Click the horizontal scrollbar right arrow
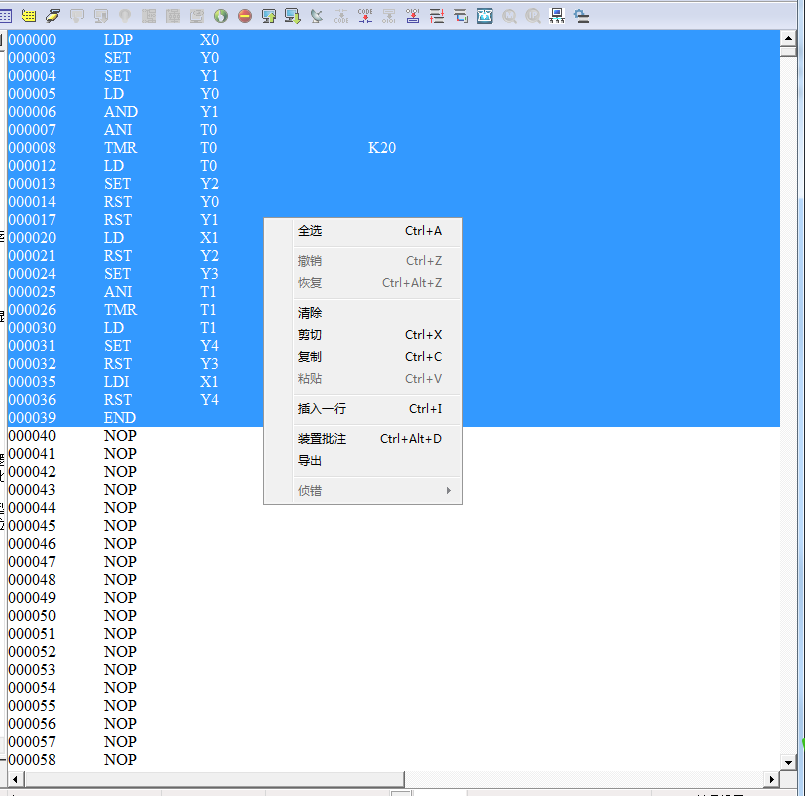This screenshot has height=796, width=805. 771,779
